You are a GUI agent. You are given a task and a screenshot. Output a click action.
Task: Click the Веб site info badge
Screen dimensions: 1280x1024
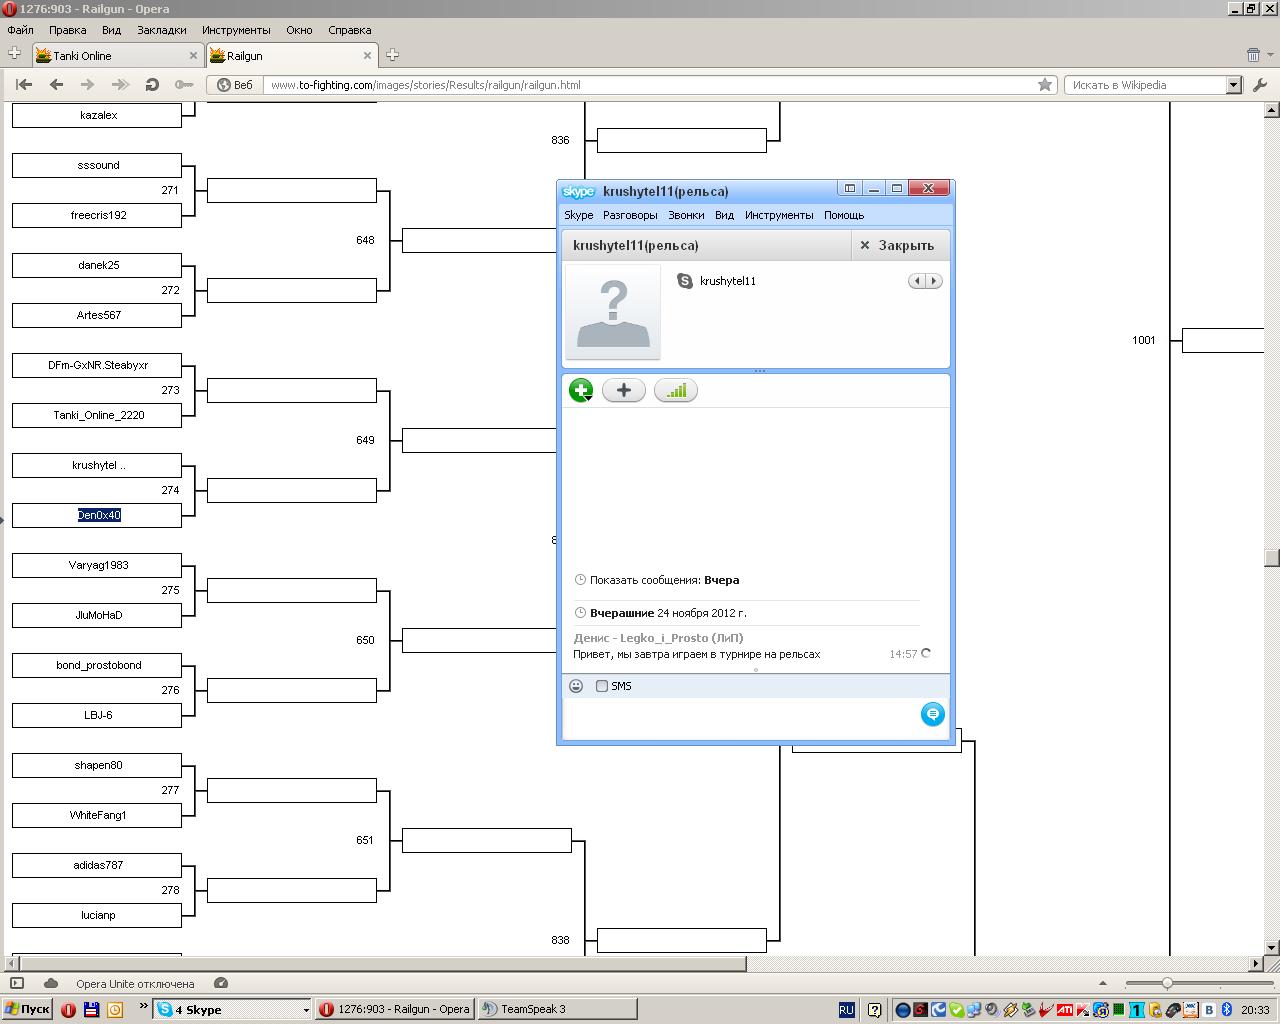(x=236, y=85)
